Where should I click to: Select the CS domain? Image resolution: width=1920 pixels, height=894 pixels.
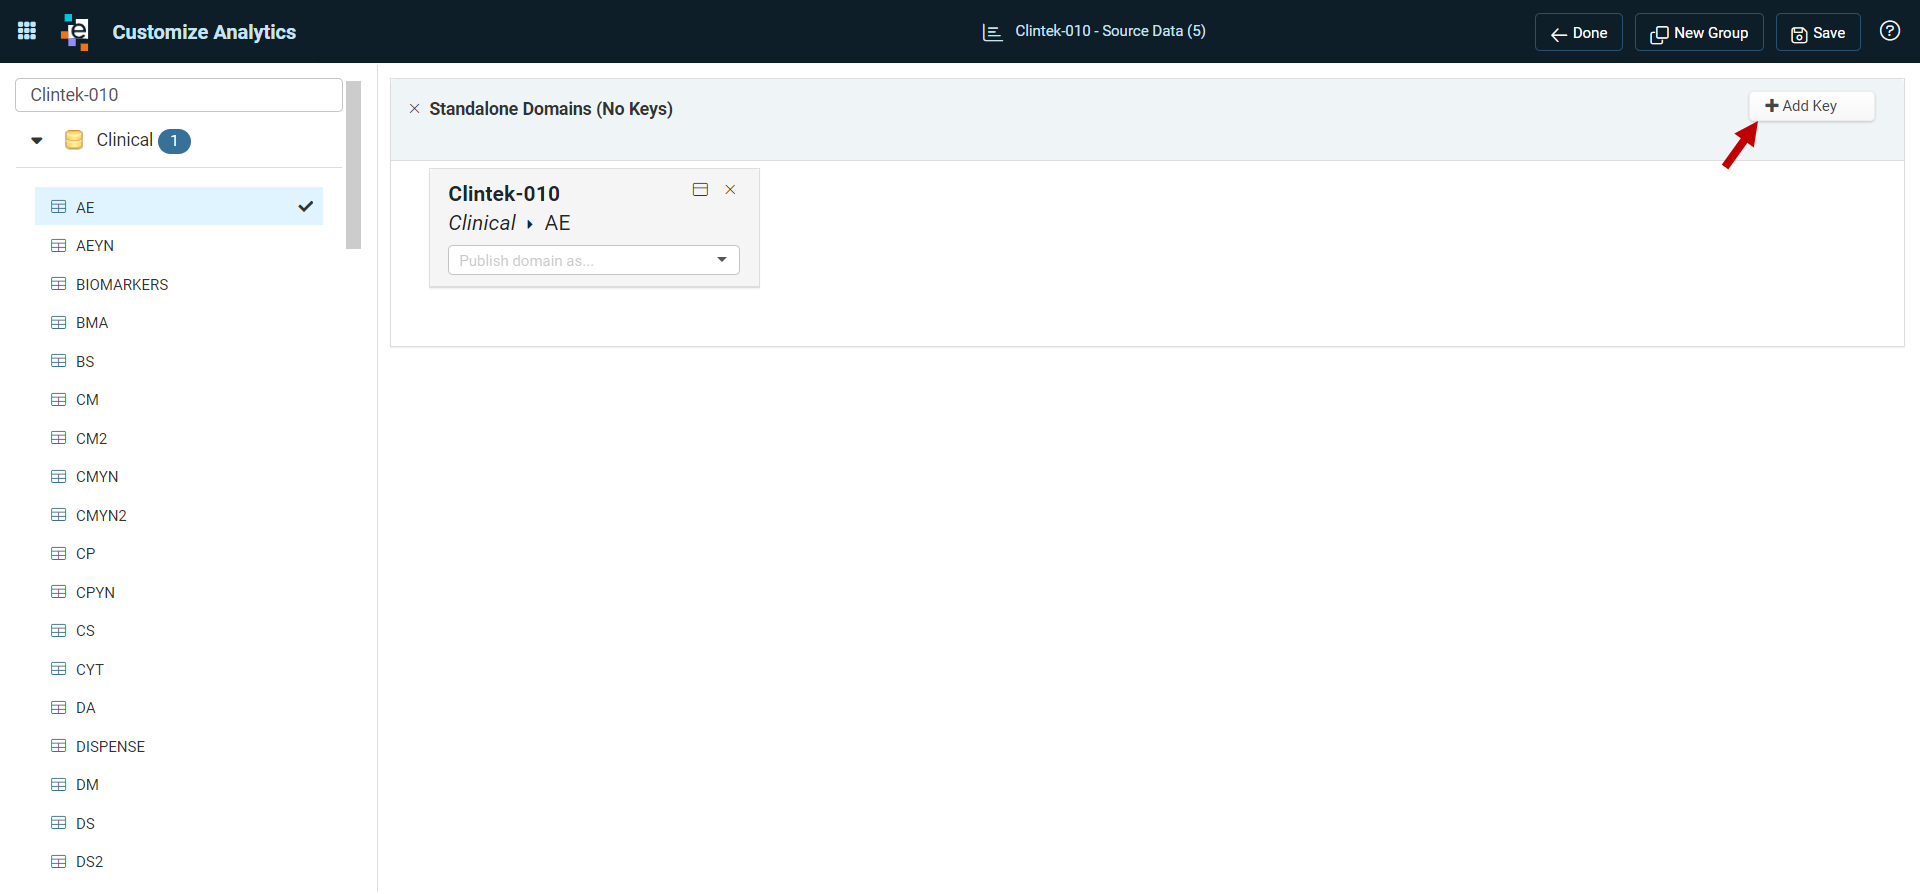tap(85, 631)
